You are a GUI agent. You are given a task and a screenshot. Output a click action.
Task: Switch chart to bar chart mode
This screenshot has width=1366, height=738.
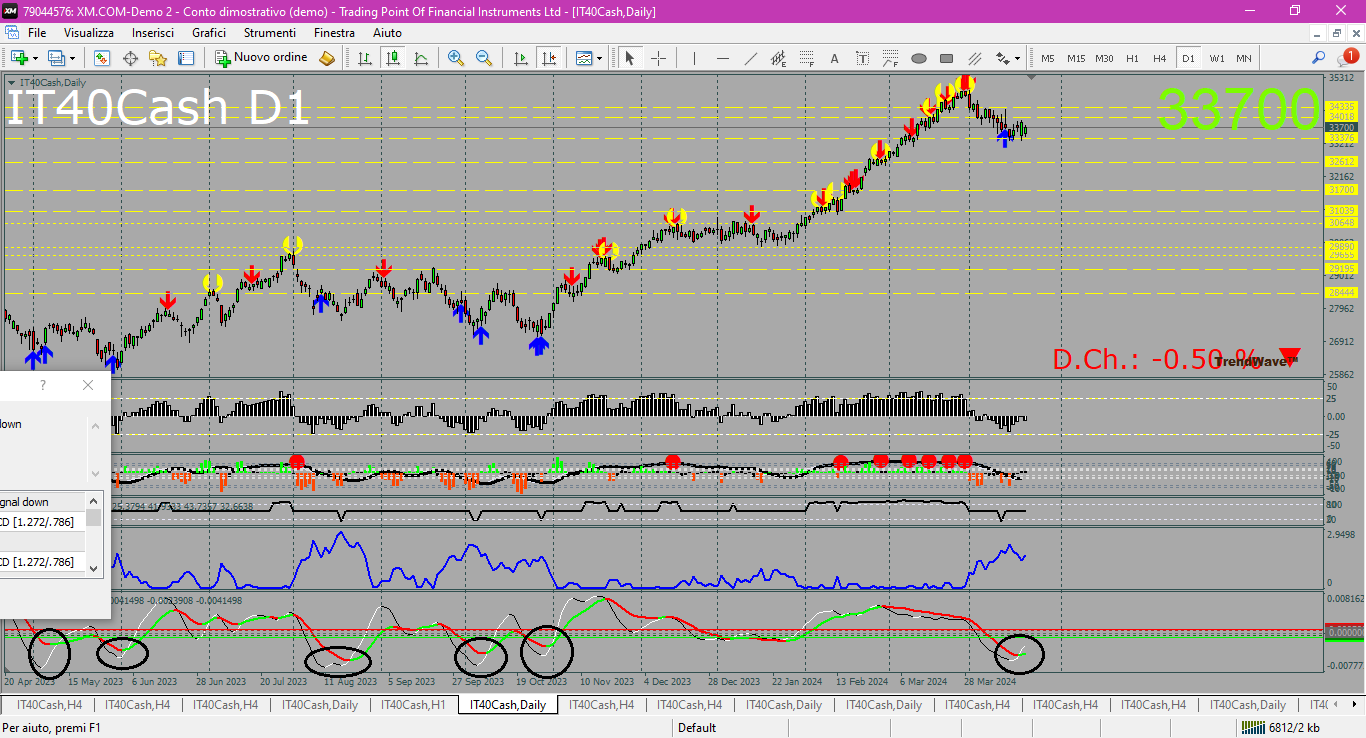[365, 58]
